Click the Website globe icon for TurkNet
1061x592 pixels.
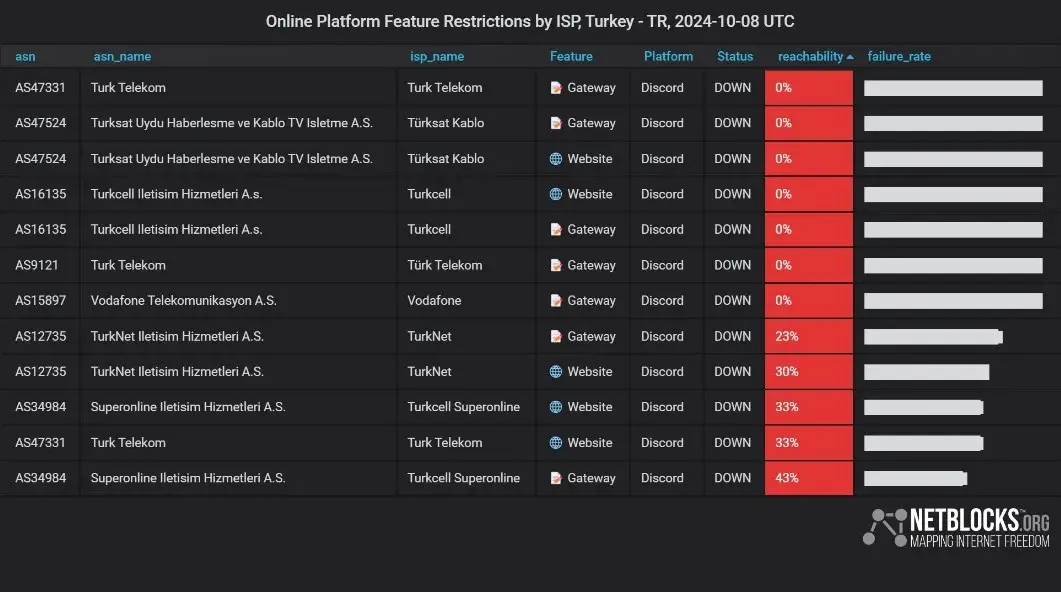point(556,372)
